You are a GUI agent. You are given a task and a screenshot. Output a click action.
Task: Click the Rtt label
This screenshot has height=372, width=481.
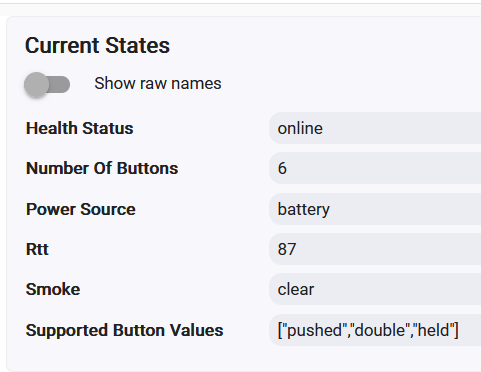pyautogui.click(x=37, y=249)
